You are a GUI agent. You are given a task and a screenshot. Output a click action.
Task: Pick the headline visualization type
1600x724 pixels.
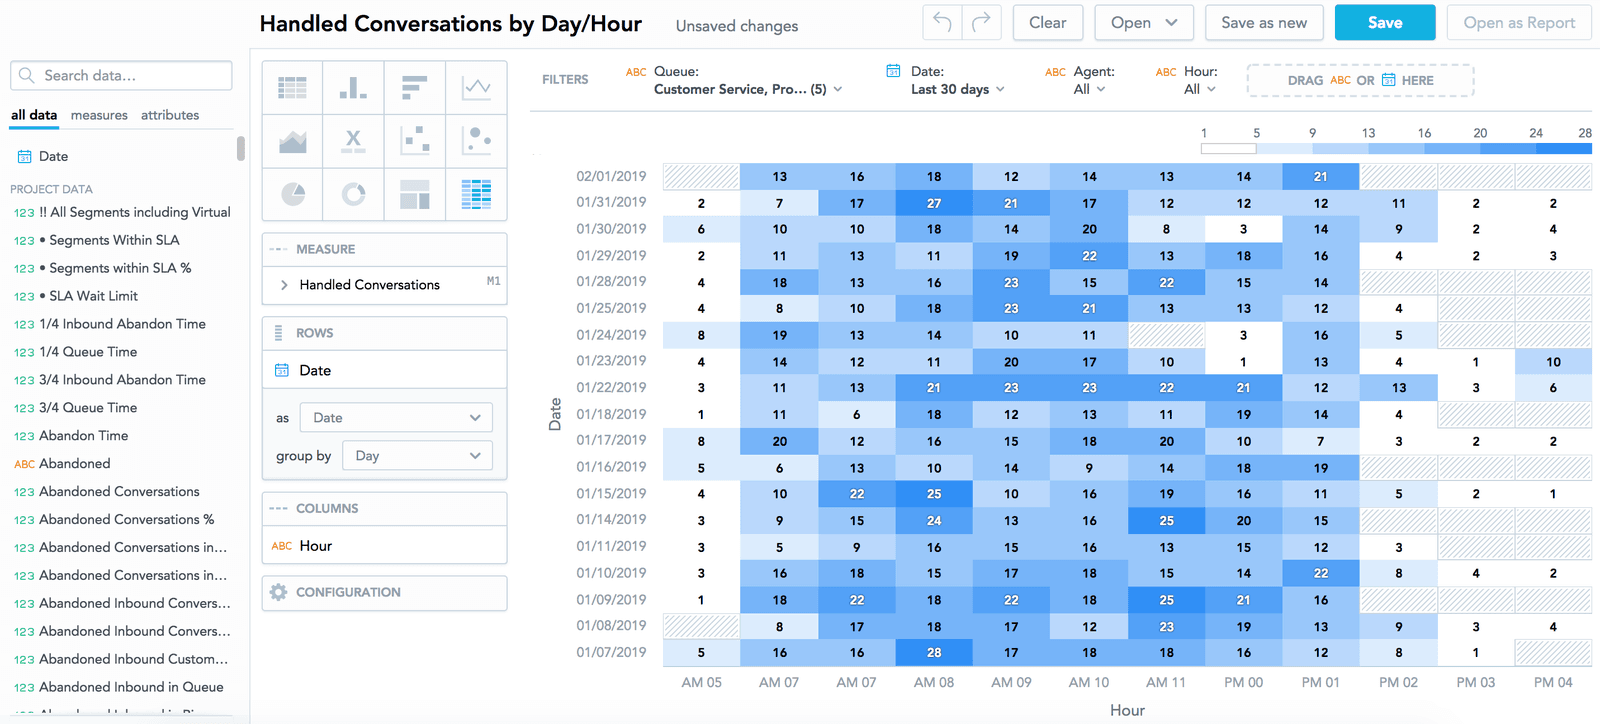point(353,141)
